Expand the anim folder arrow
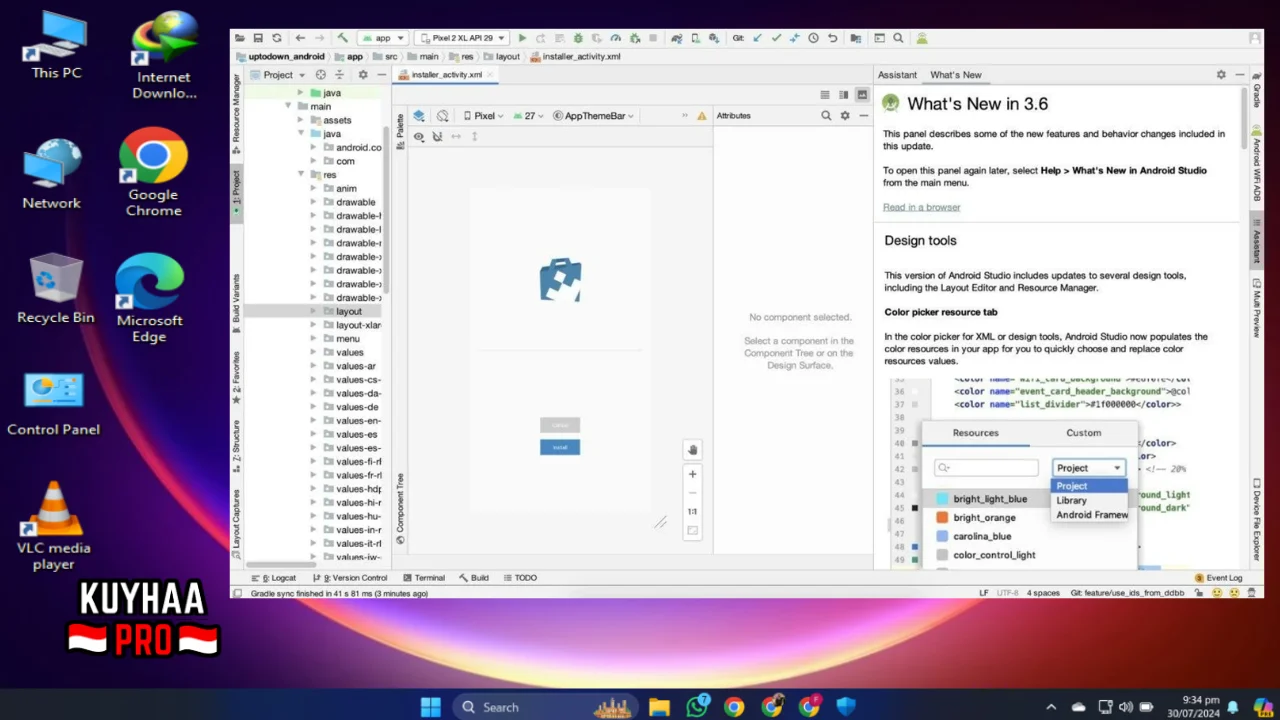This screenshot has width=1280, height=720. pos(315,188)
